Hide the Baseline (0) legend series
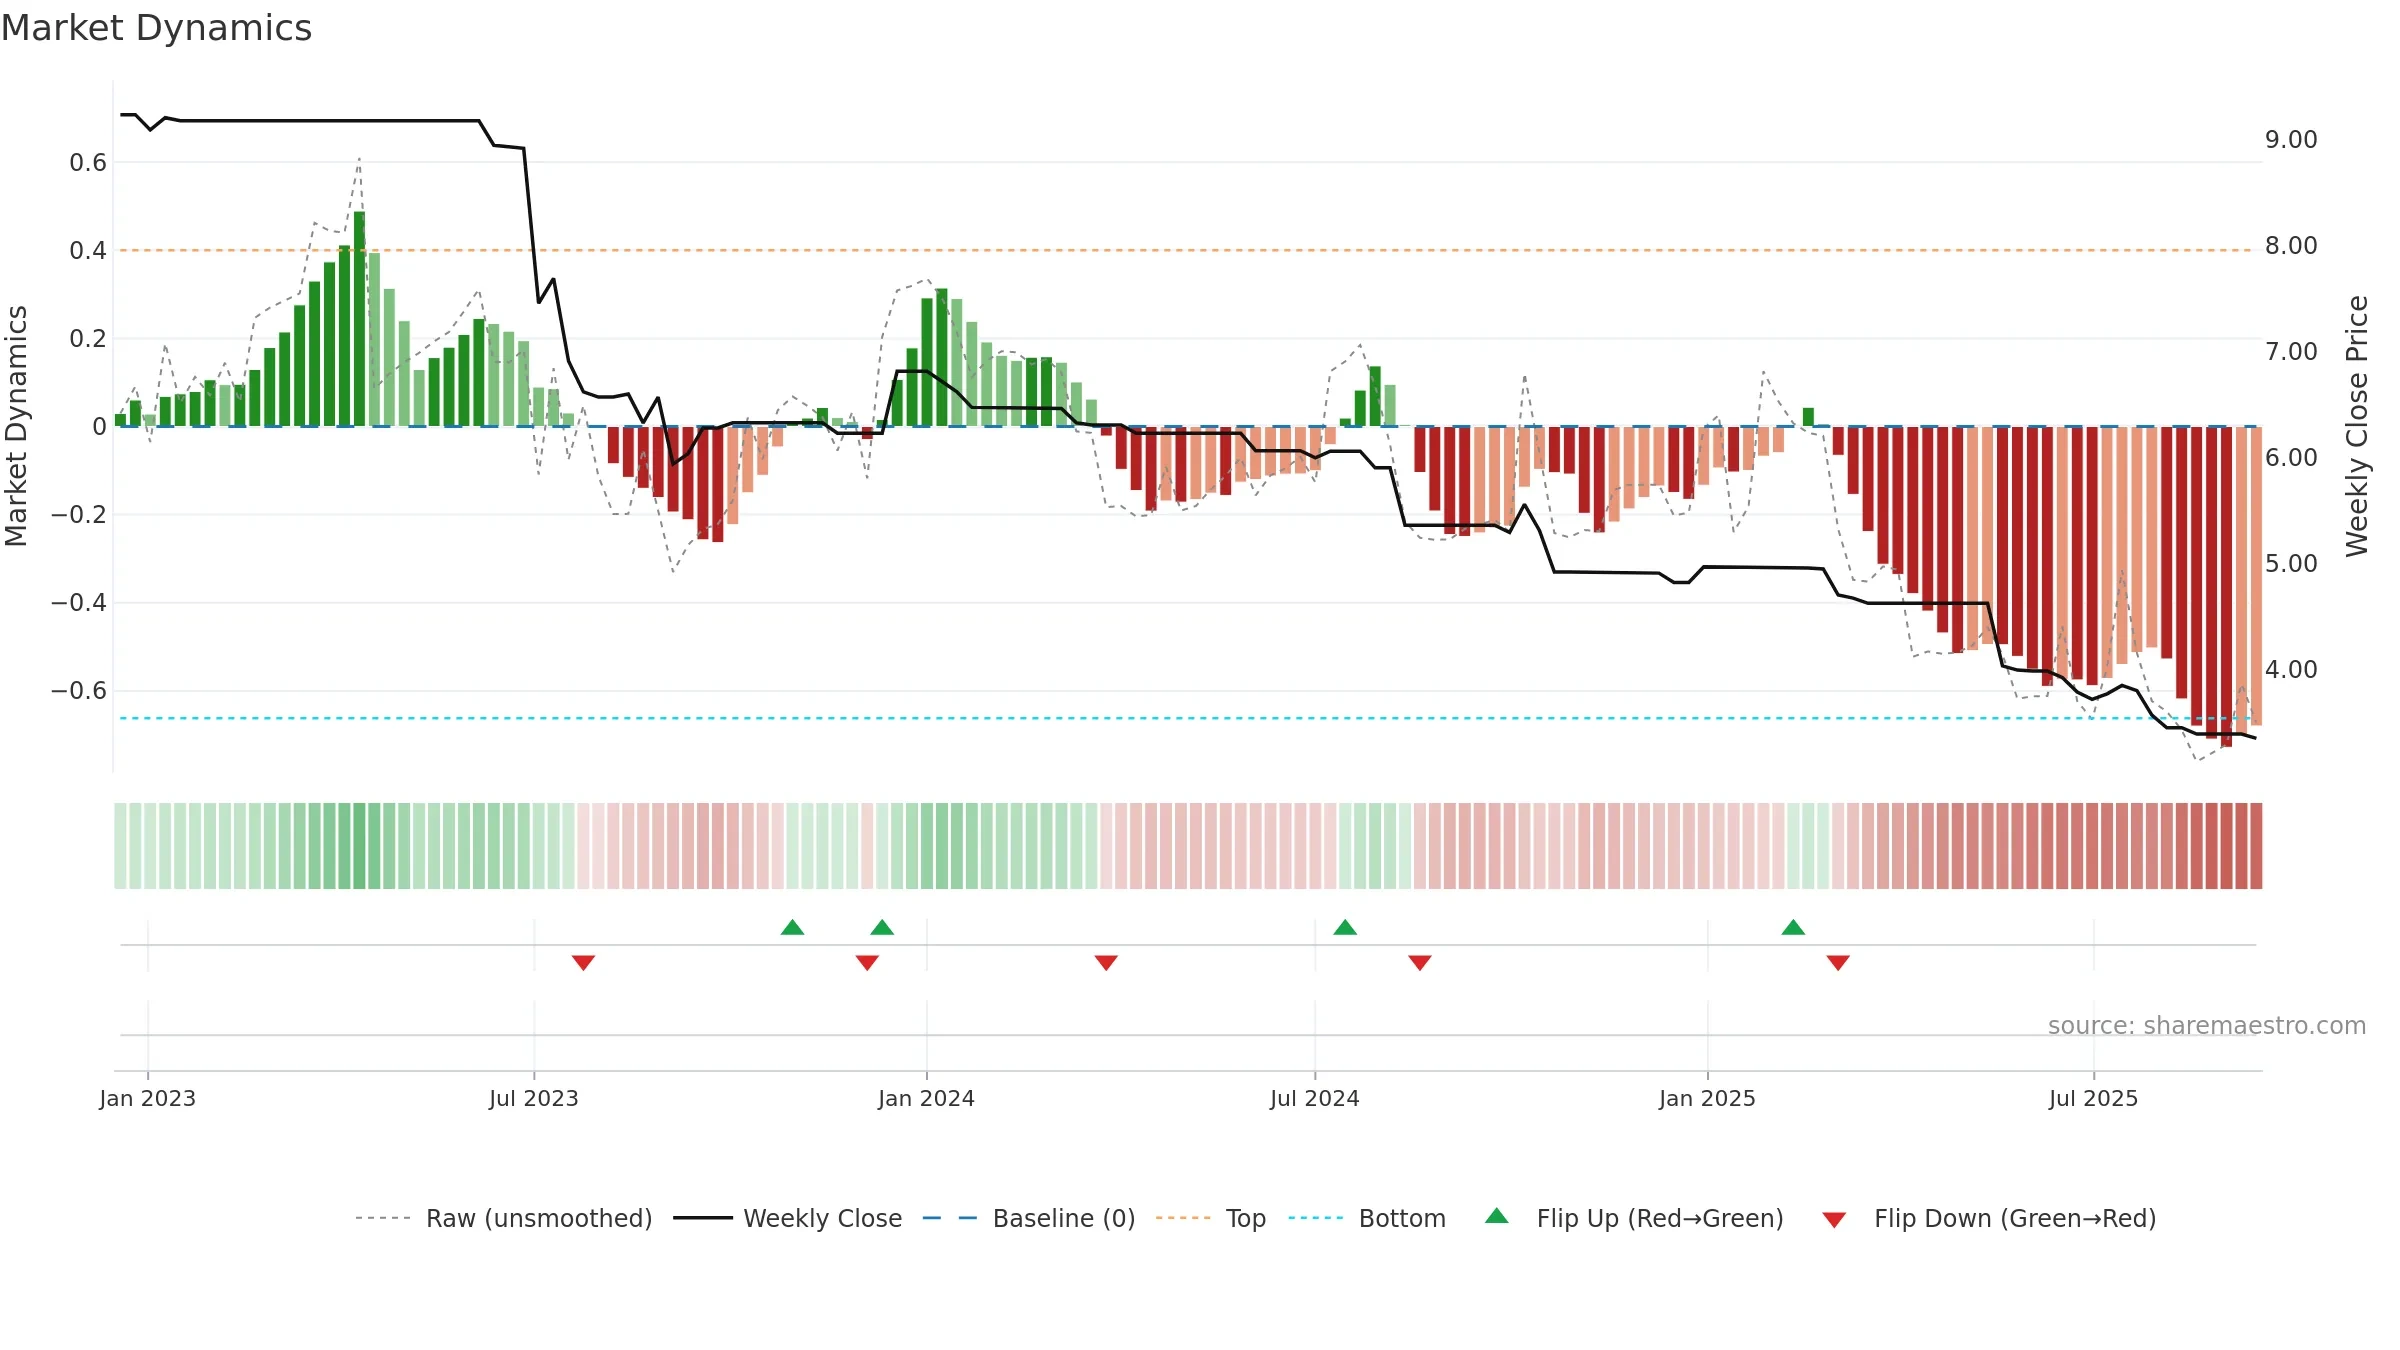 coord(1029,1218)
